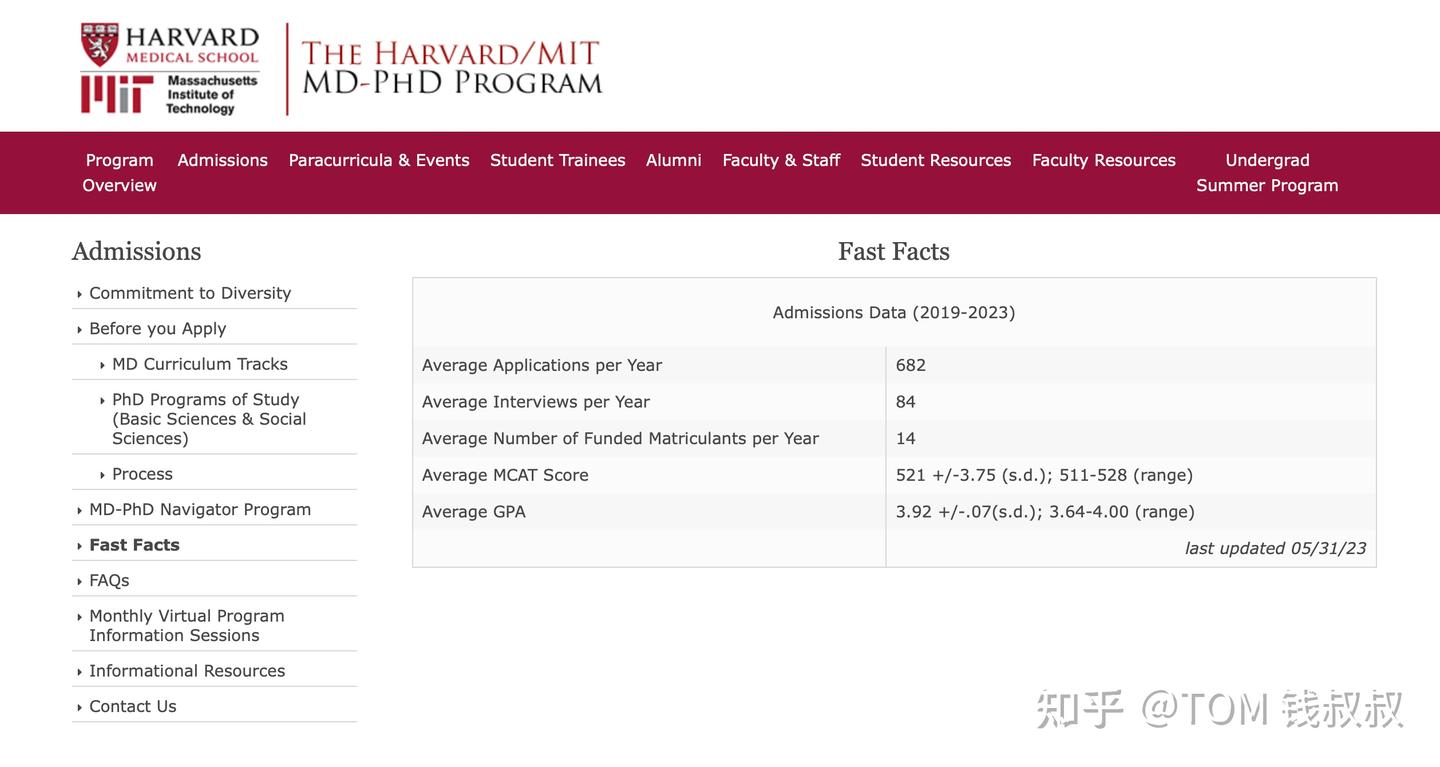Click the value 682 in the table

911,365
